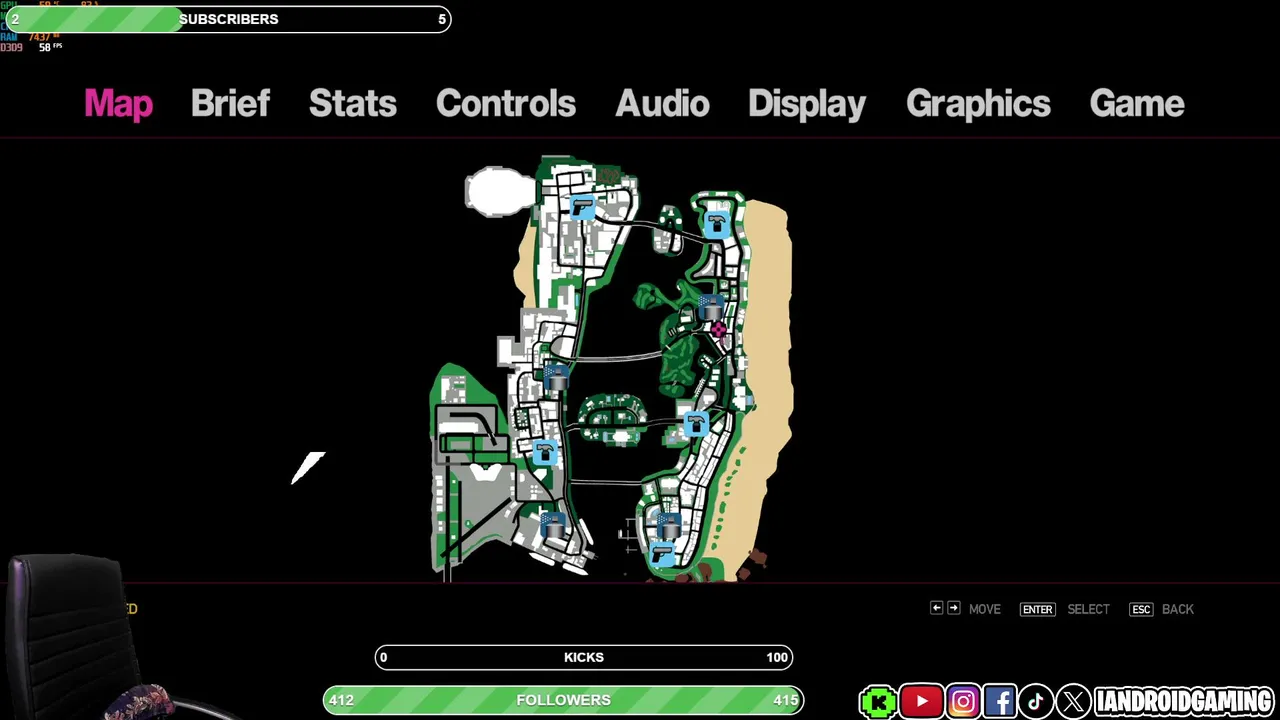This screenshot has width=1280, height=720.
Task: Open the Stats tab
Action: pyautogui.click(x=352, y=104)
